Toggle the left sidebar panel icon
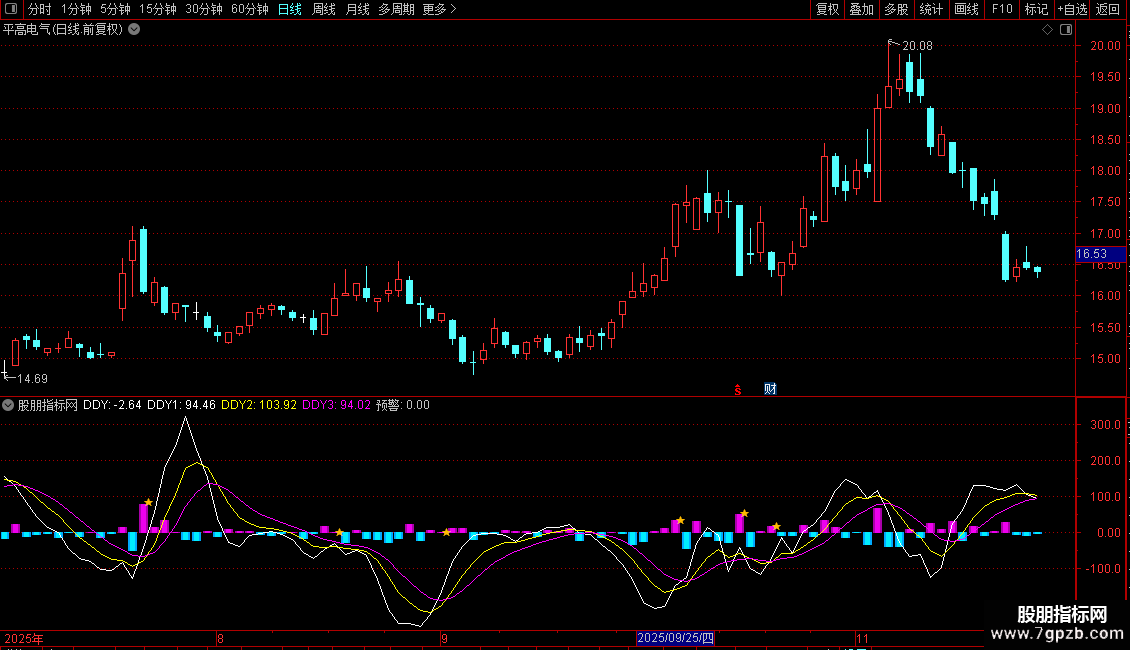Viewport: 1130px width, 650px height. coord(11,9)
